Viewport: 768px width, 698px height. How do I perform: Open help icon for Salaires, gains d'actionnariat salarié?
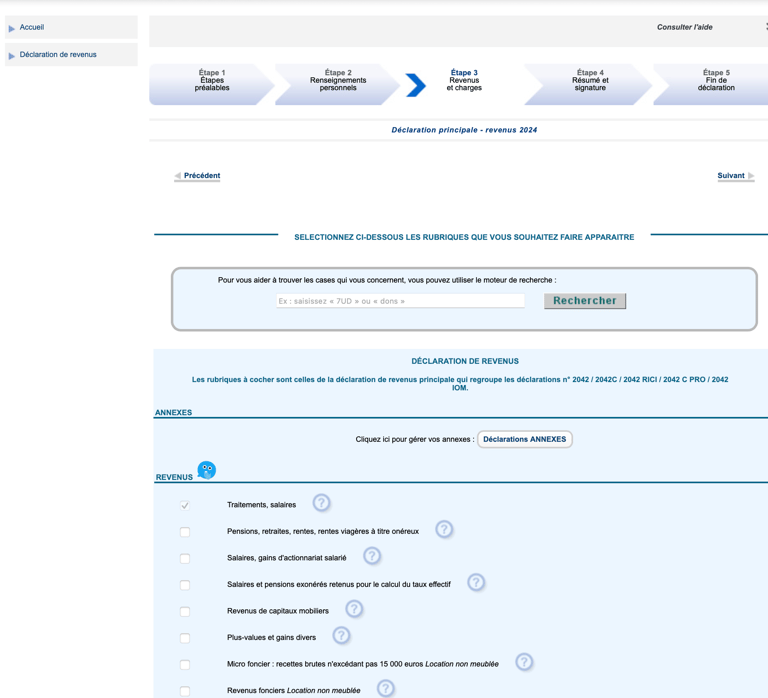372,556
